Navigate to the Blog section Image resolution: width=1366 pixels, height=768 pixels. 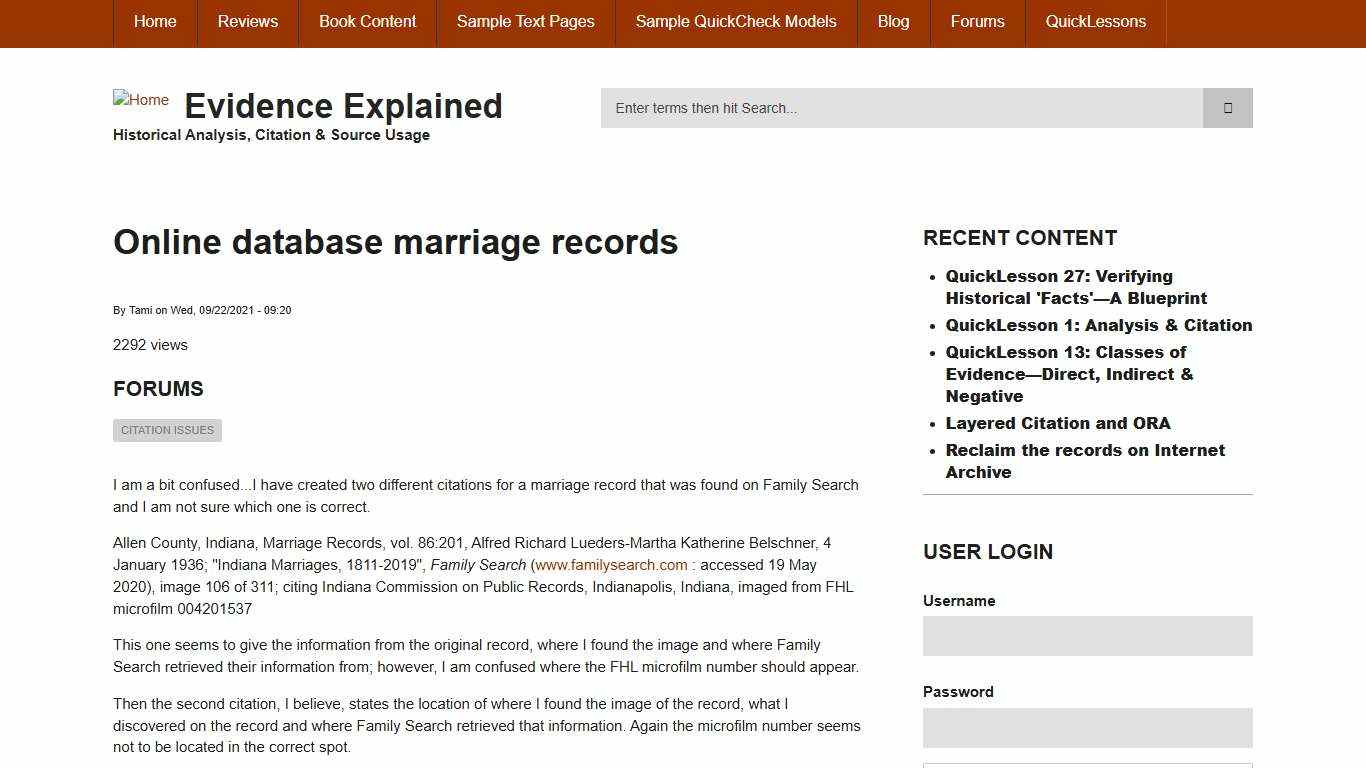(893, 21)
